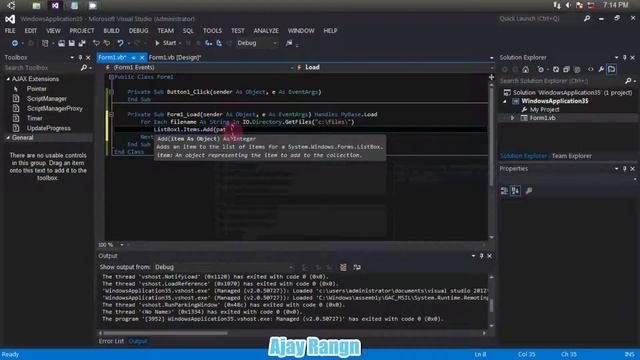Close the Form1.vb editor tab
Image resolution: width=640 pixels, height=360 pixels.
point(142,58)
